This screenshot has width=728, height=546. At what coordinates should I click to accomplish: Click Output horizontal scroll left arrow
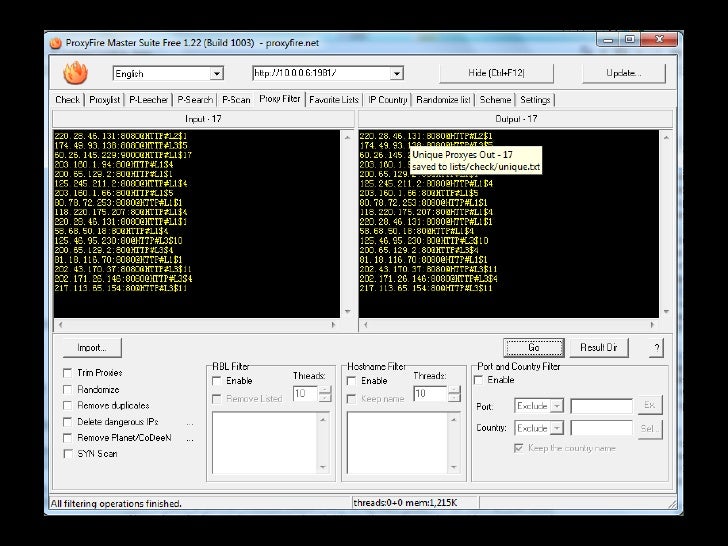pyautogui.click(x=366, y=325)
